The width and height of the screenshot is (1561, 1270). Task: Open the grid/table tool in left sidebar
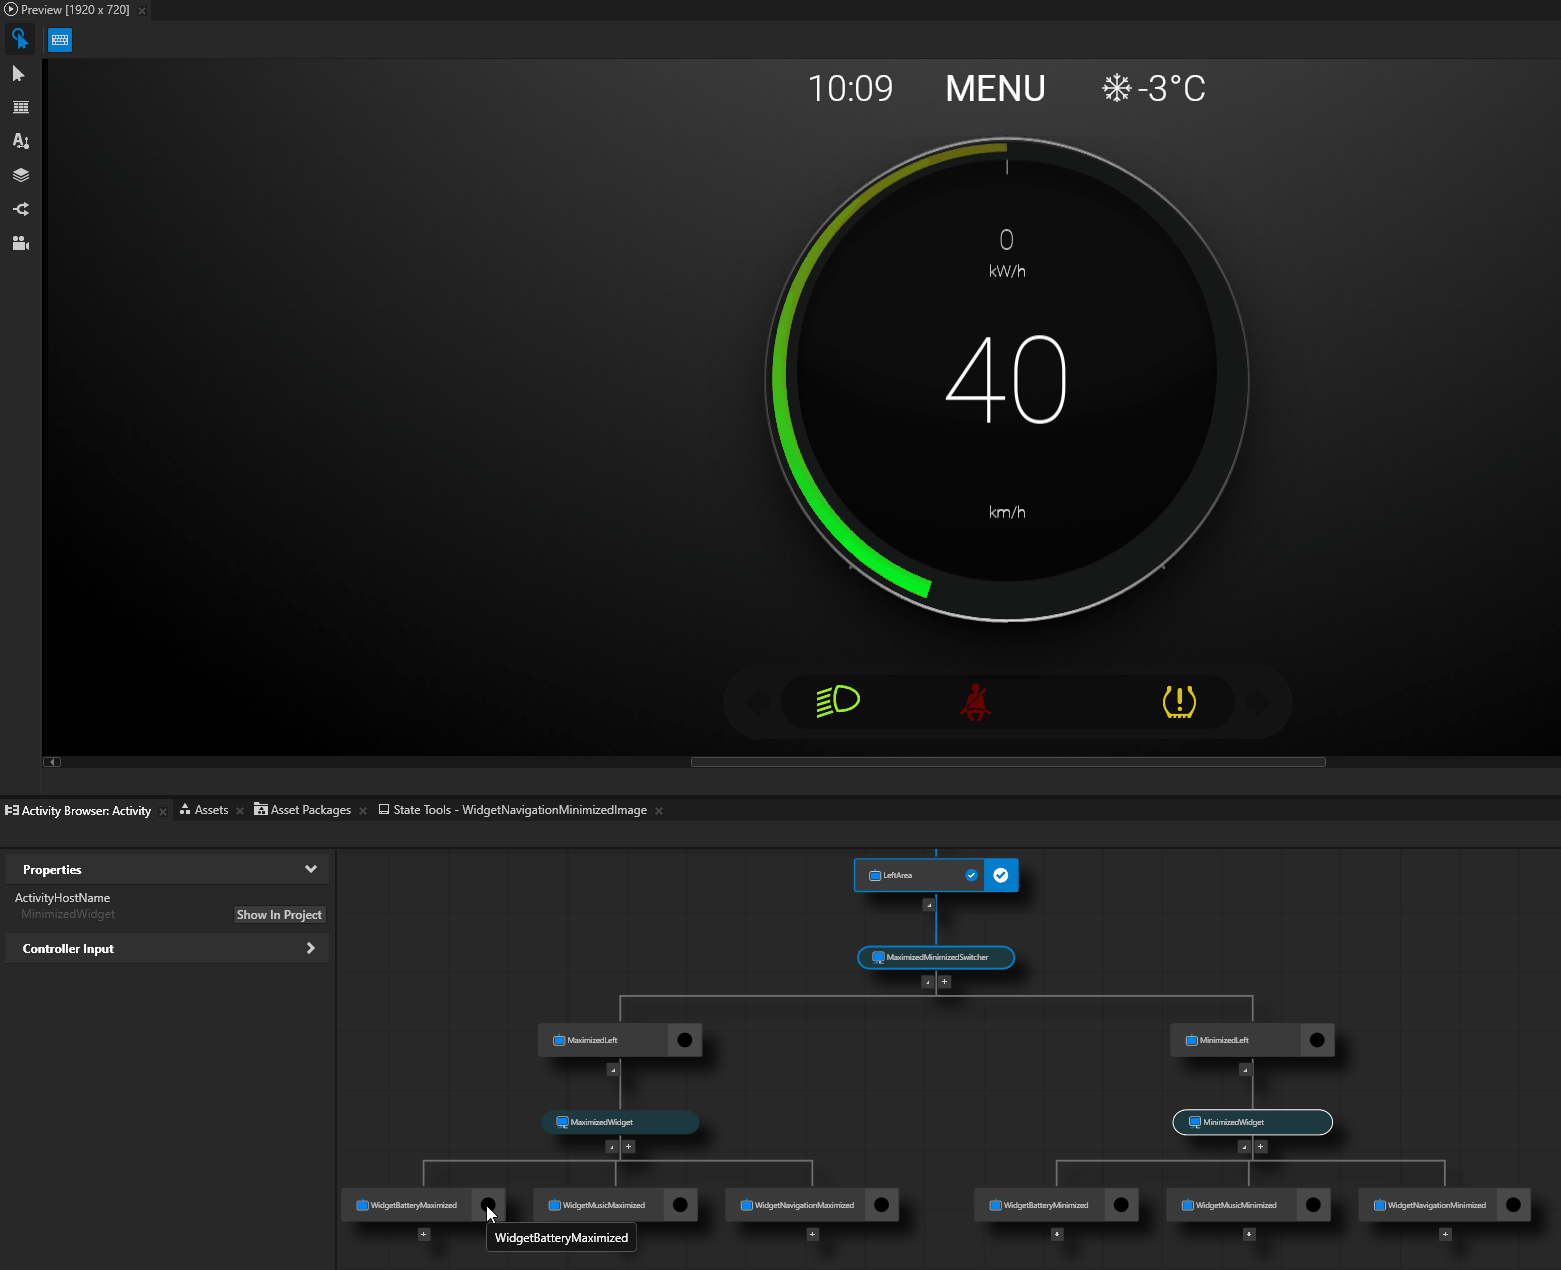click(20, 107)
